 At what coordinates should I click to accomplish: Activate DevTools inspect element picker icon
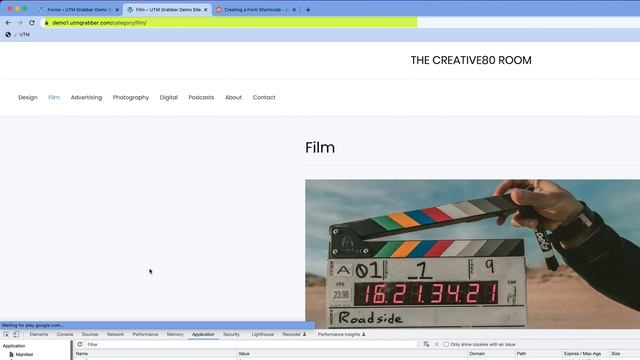(x=6, y=334)
